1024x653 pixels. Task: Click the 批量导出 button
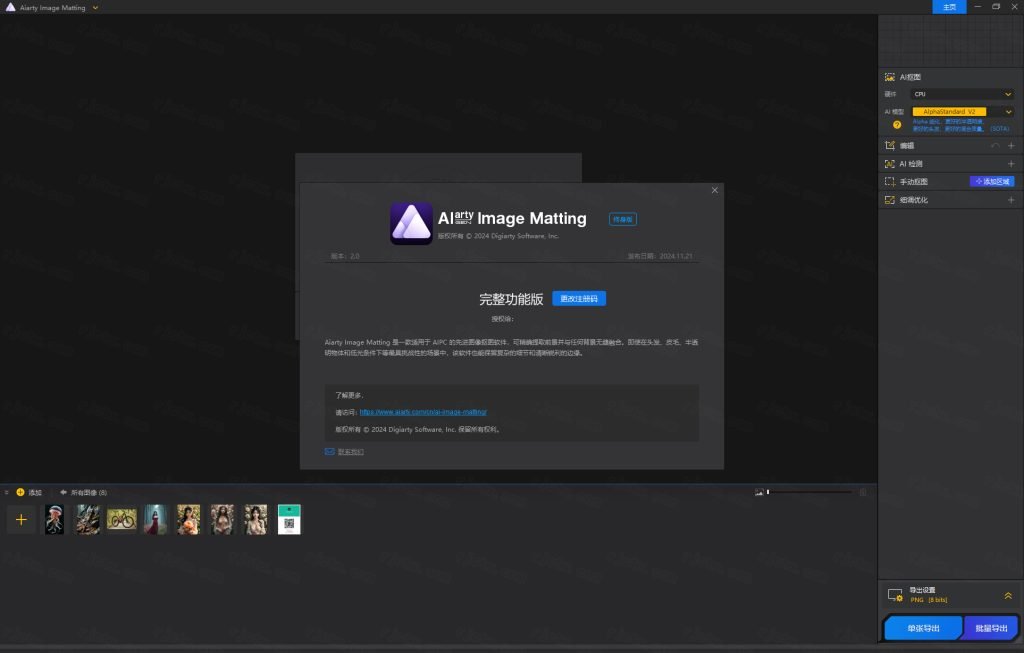click(x=991, y=628)
